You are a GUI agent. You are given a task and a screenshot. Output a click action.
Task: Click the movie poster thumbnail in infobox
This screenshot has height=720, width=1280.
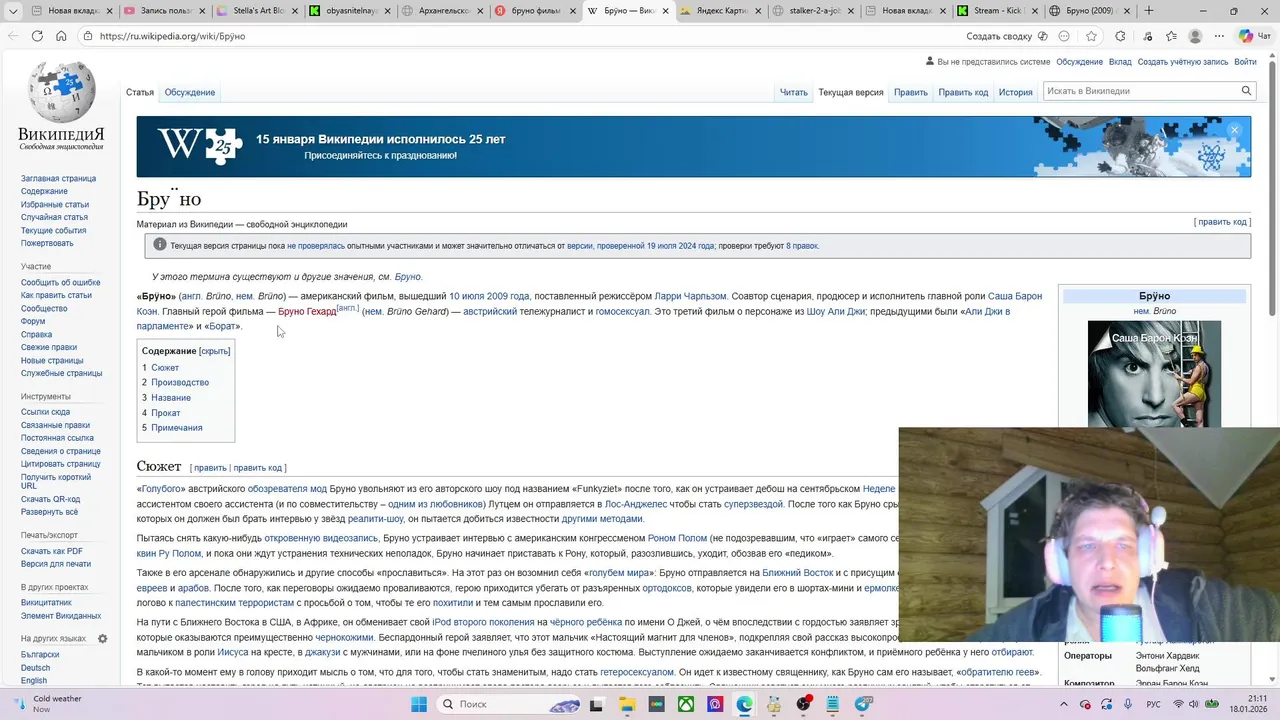(x=1154, y=374)
